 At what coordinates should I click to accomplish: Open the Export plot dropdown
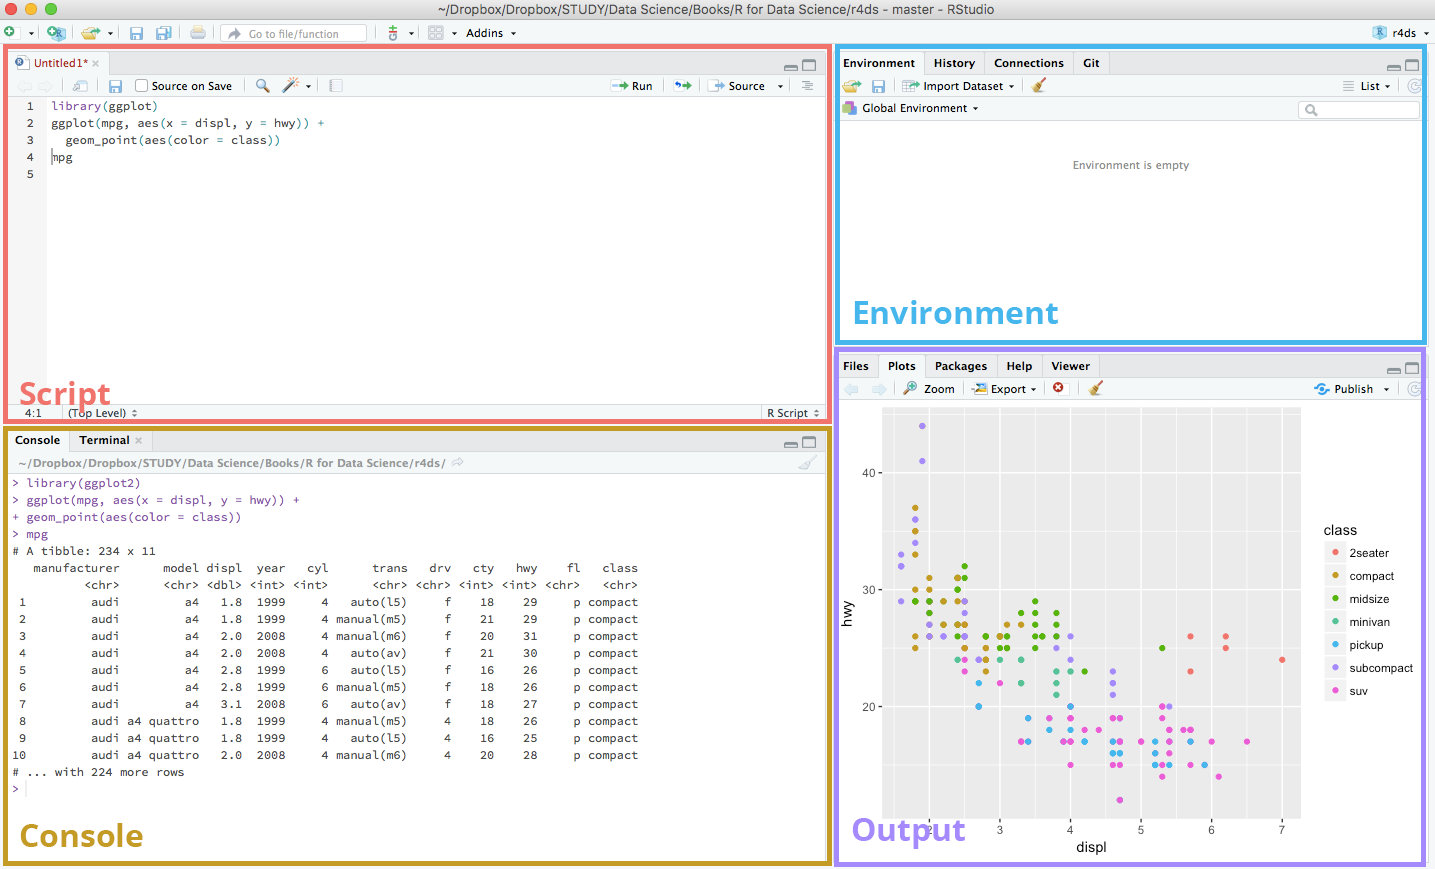tap(1006, 389)
